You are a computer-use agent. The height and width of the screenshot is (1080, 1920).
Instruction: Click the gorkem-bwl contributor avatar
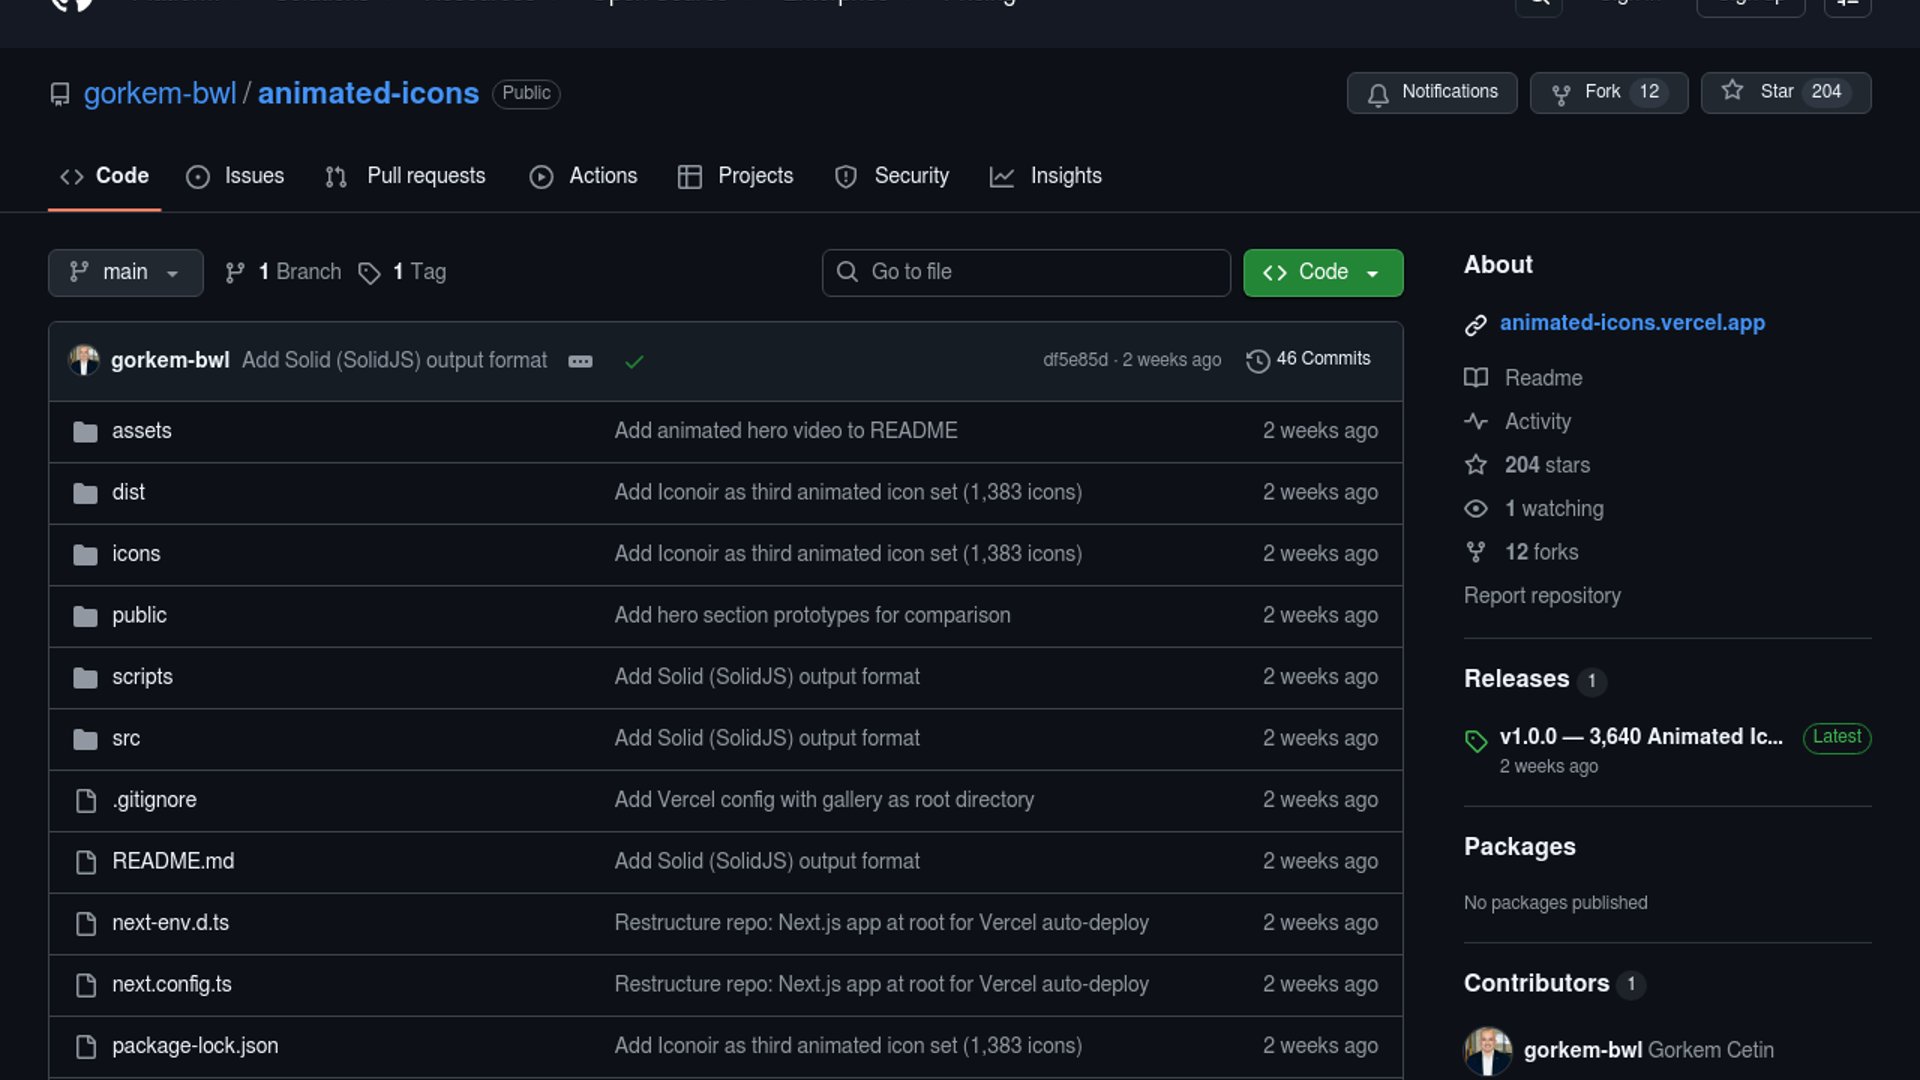tap(1488, 1050)
